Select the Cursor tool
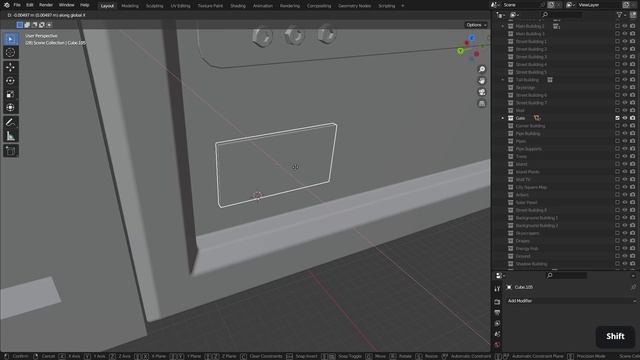 tap(11, 52)
